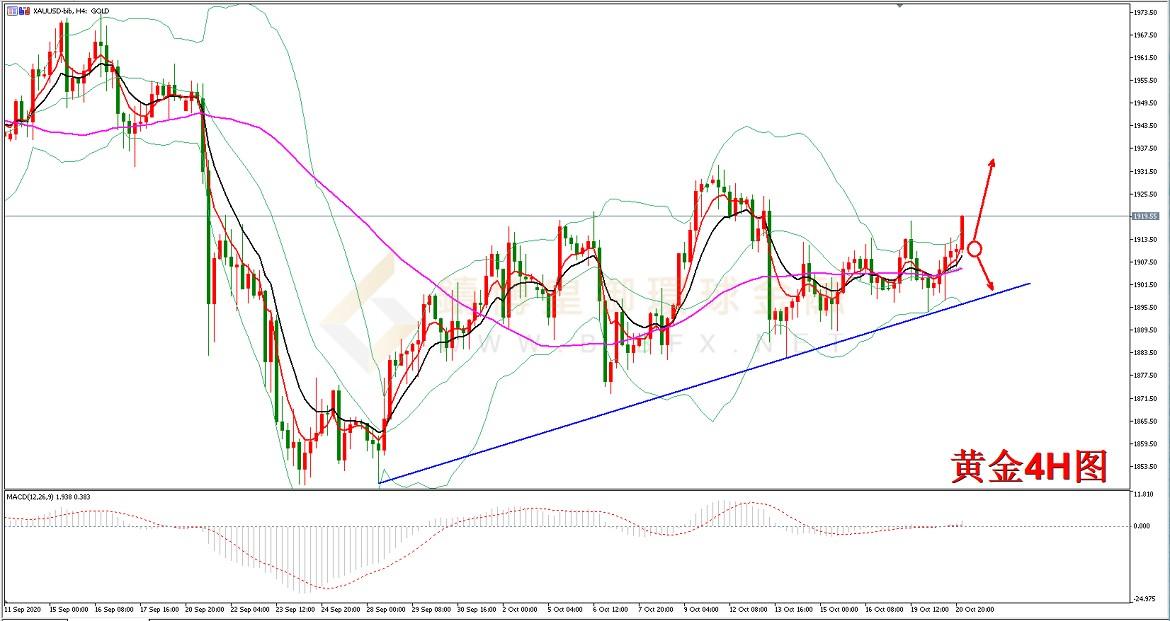Viewport: 1170px width, 621px height.
Task: Click the 1853.50 price scale label
Action: (1146, 467)
